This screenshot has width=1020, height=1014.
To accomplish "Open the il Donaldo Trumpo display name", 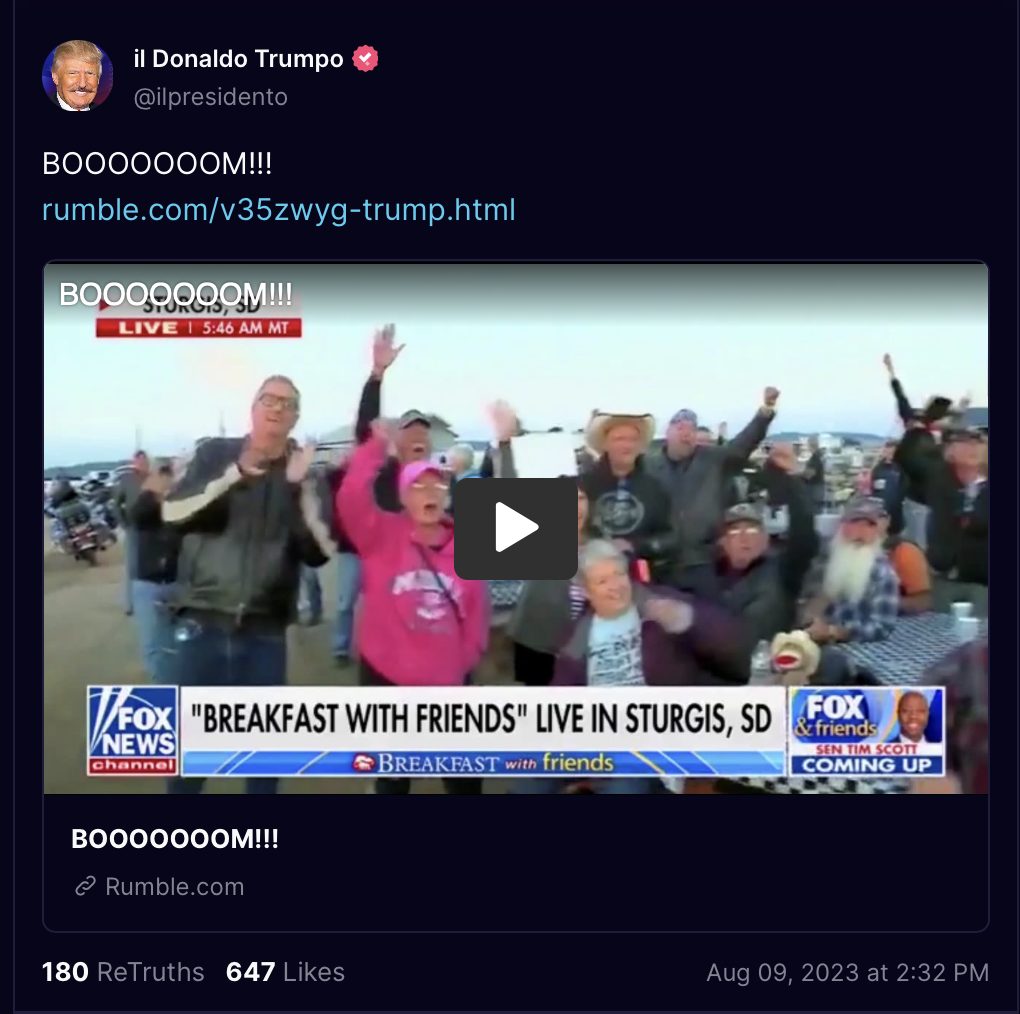I will point(238,59).
